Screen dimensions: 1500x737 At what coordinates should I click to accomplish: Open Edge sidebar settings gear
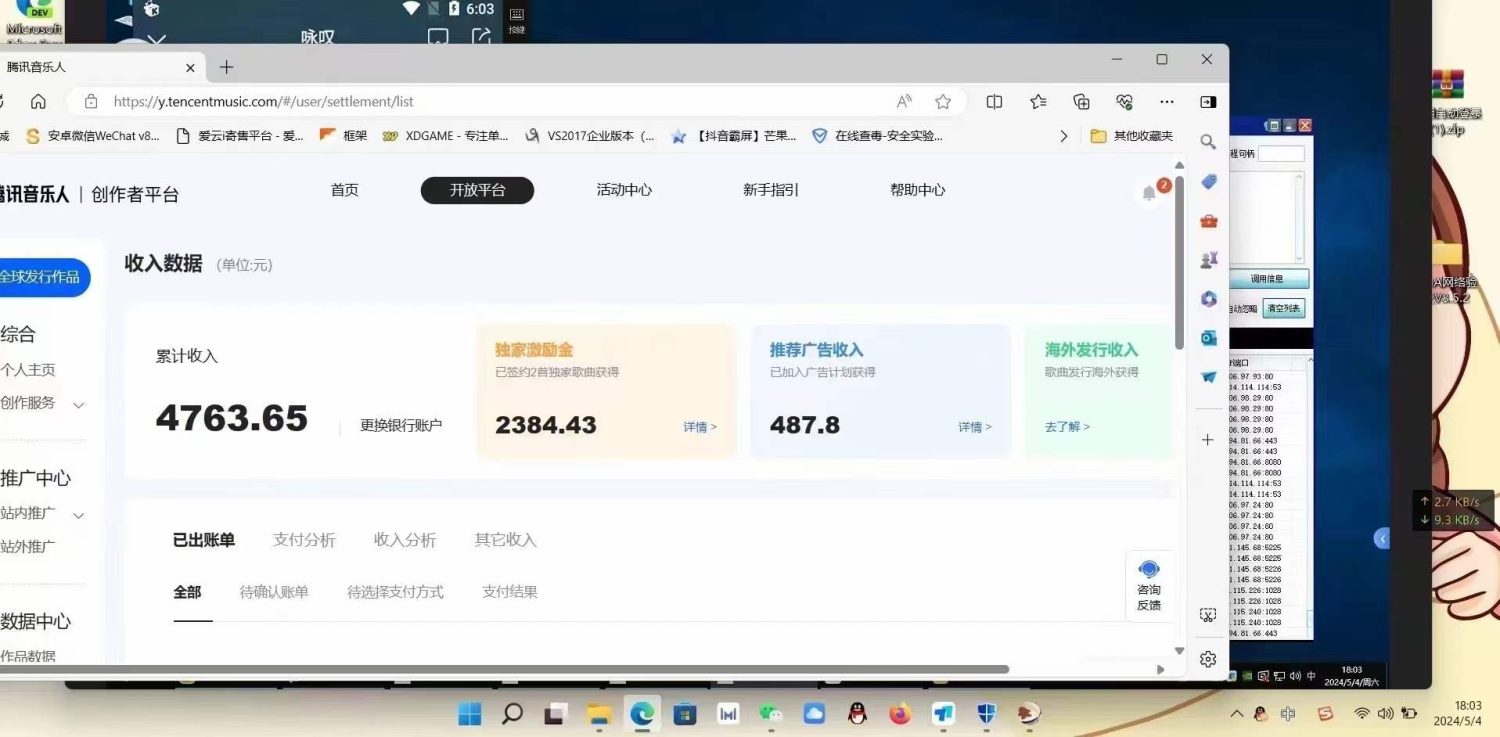(x=1208, y=659)
